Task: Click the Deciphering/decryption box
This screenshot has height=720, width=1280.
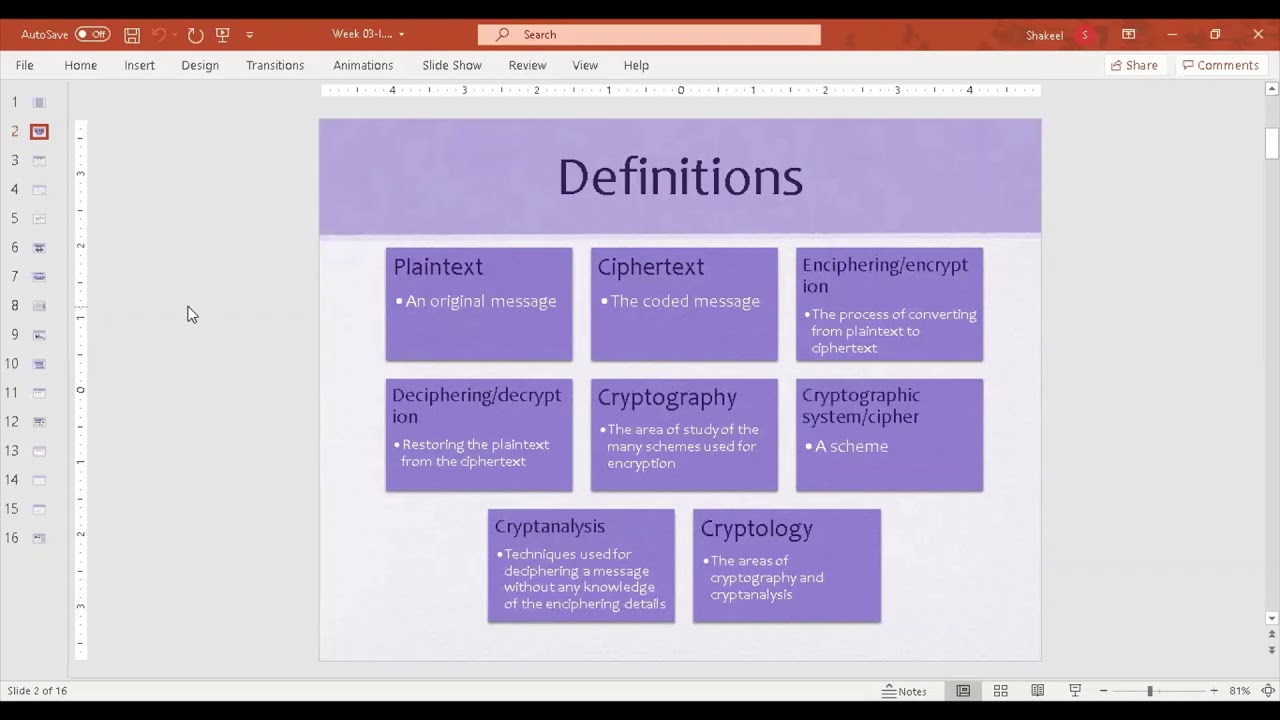Action: (479, 435)
